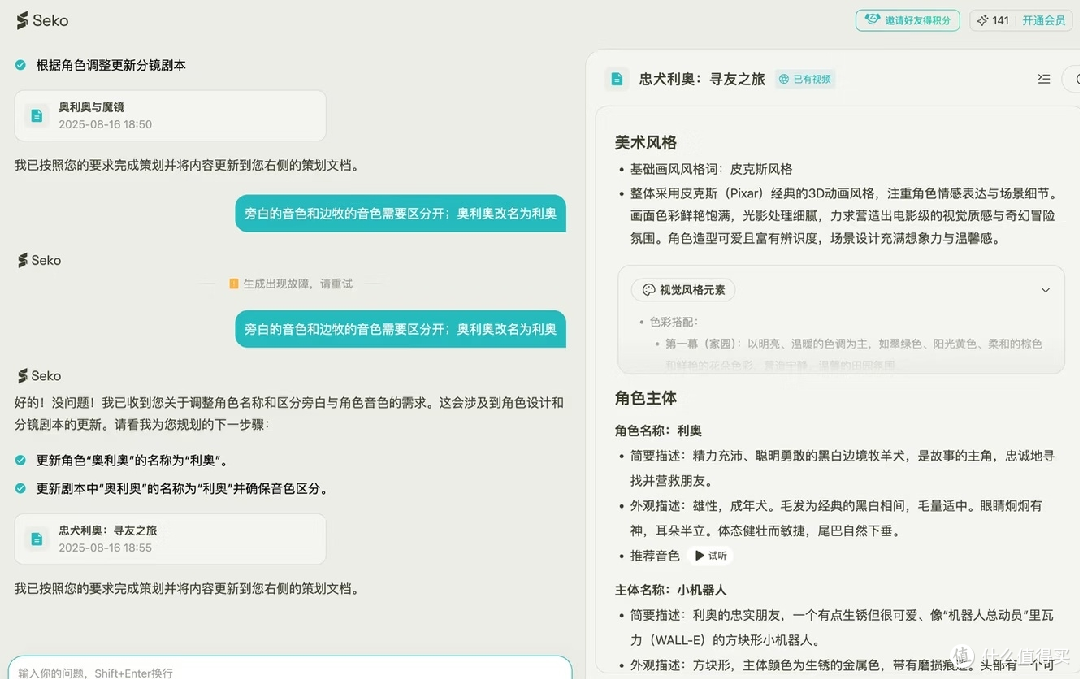Click the 视觉风格元素 palette tag
The image size is (1080, 679).
pyautogui.click(x=683, y=290)
